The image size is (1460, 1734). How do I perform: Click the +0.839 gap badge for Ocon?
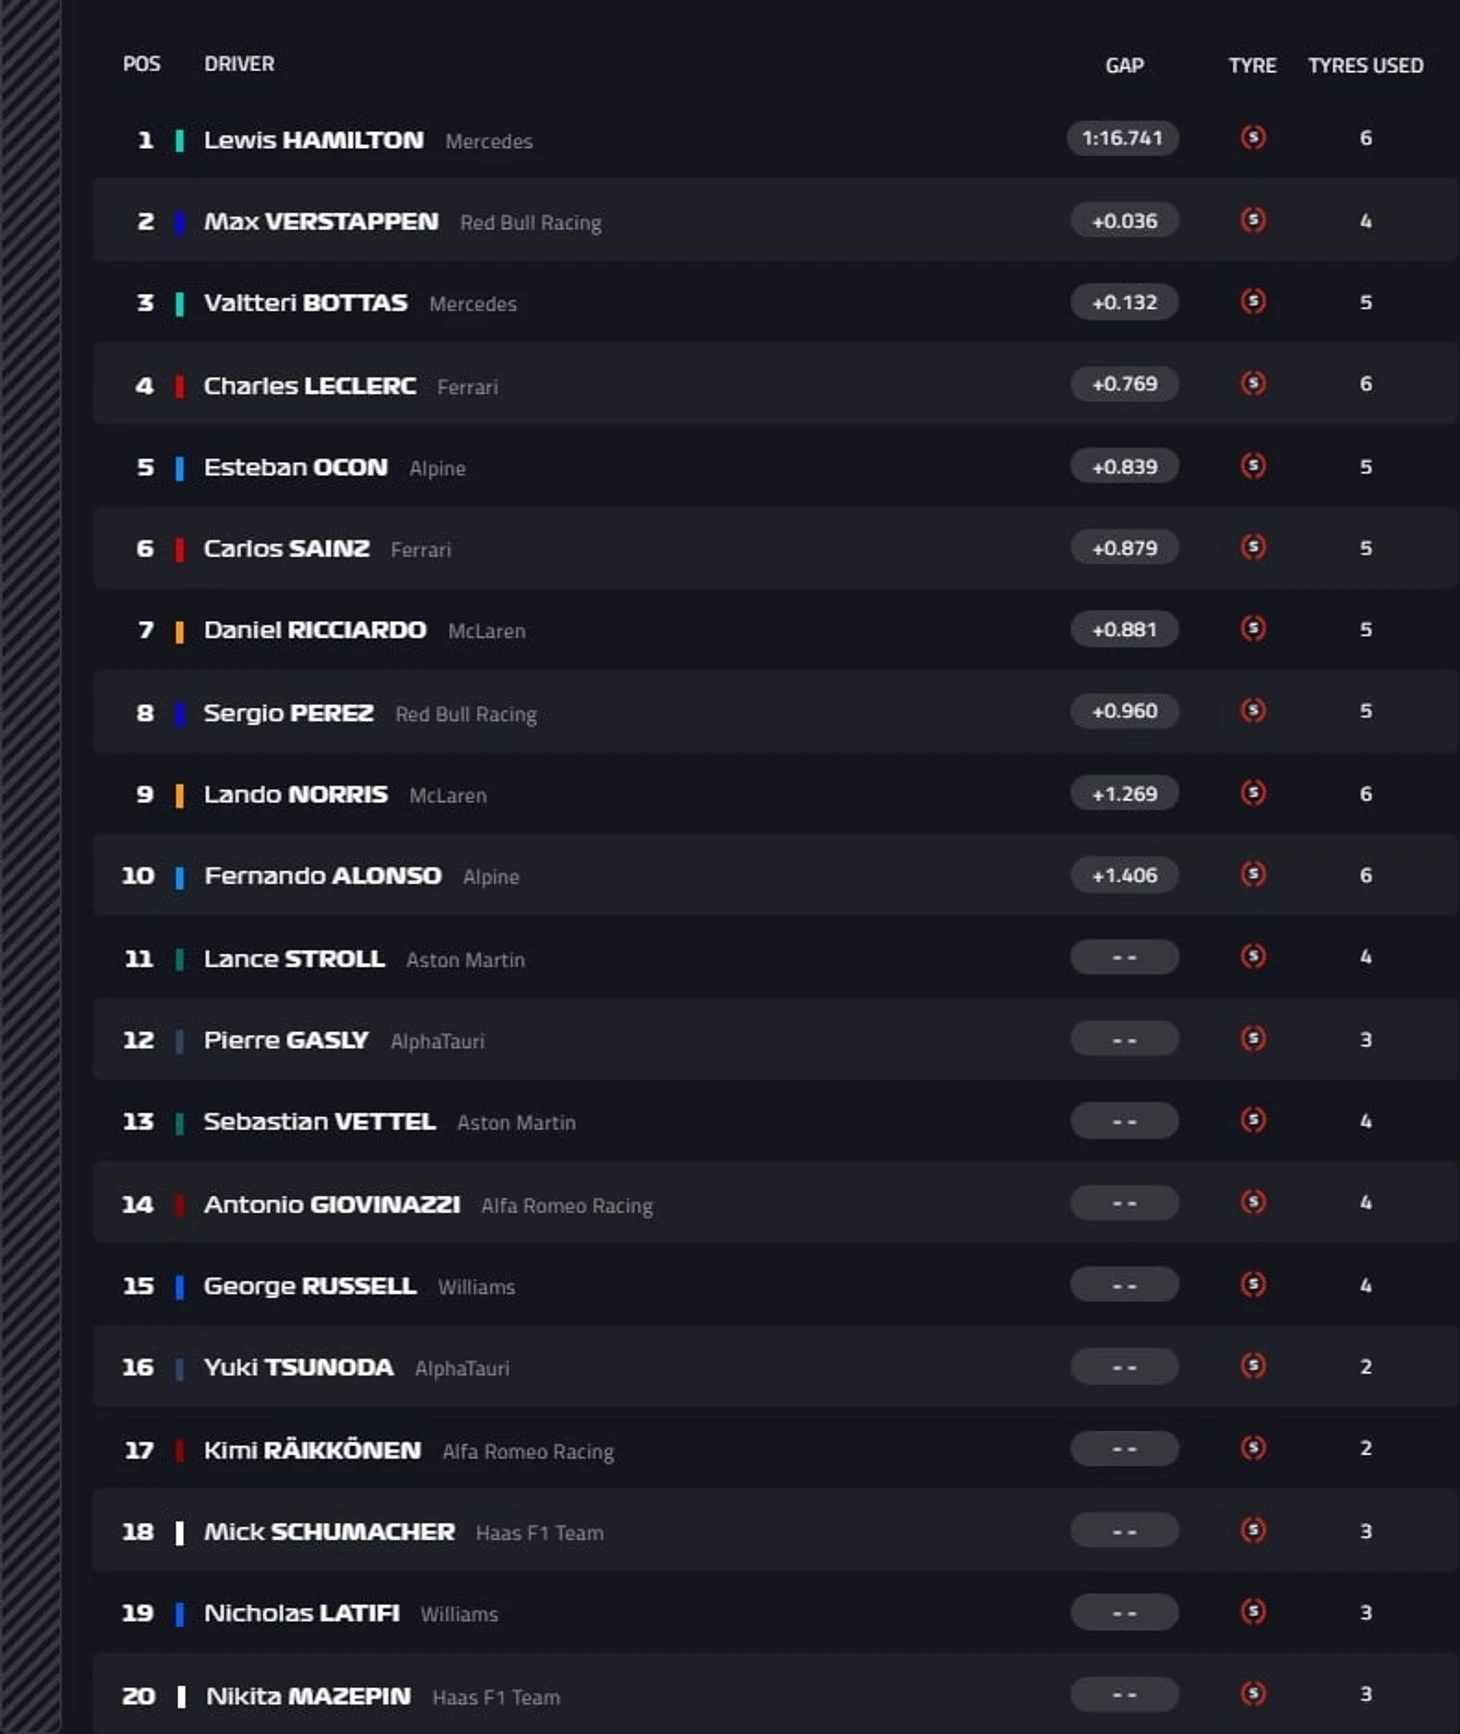[x=1124, y=467]
